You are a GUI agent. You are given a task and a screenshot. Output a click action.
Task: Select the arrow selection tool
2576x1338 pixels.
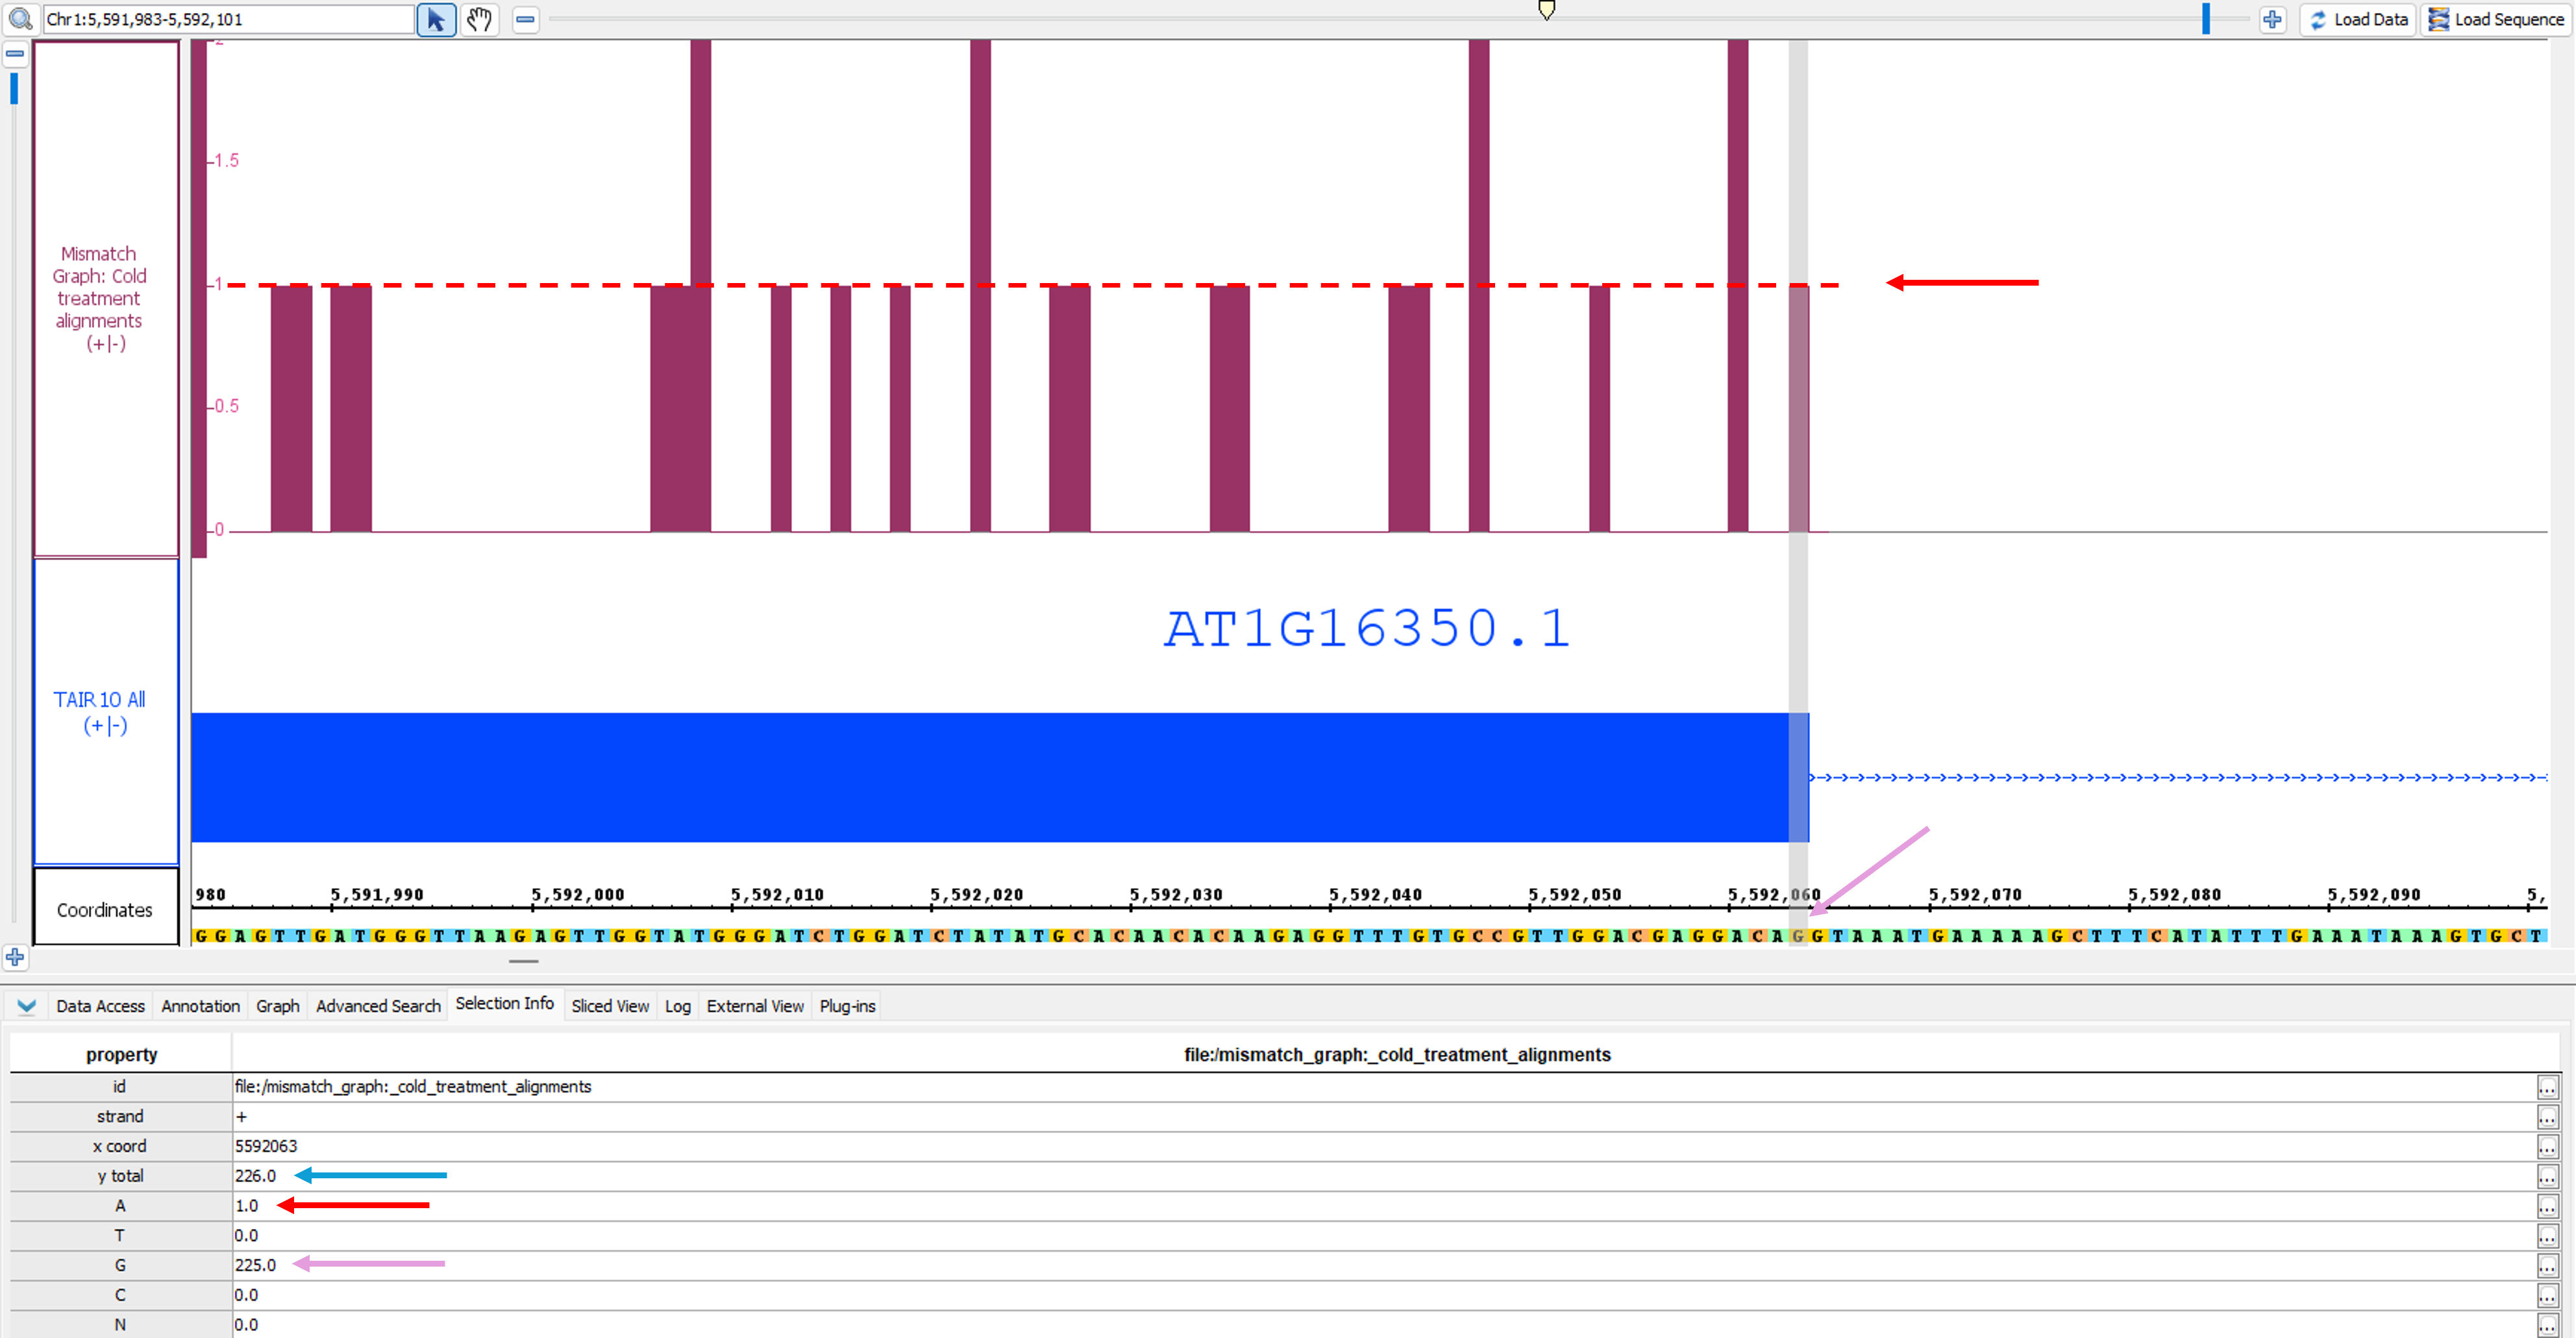pyautogui.click(x=436, y=19)
